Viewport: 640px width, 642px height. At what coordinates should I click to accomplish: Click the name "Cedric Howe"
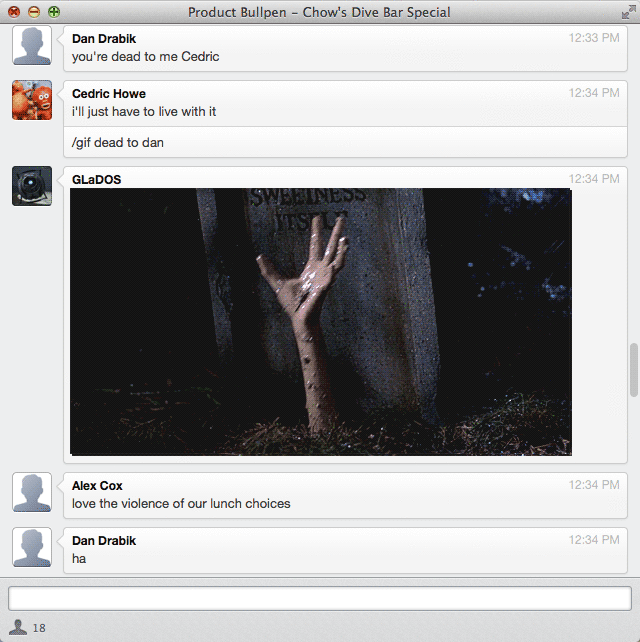tap(109, 94)
